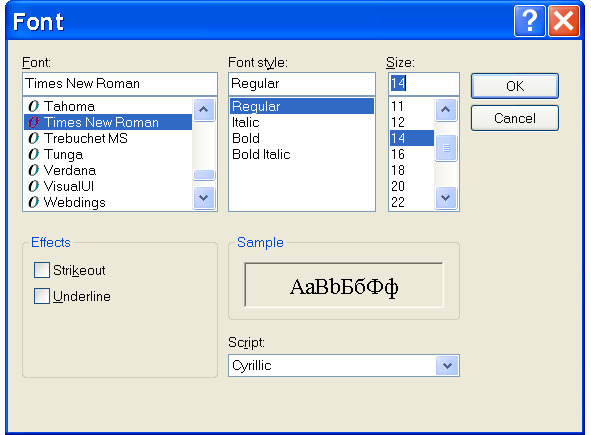The width and height of the screenshot is (591, 435).
Task: Click the font icon next to Trebuchet MS
Action: click(x=34, y=138)
